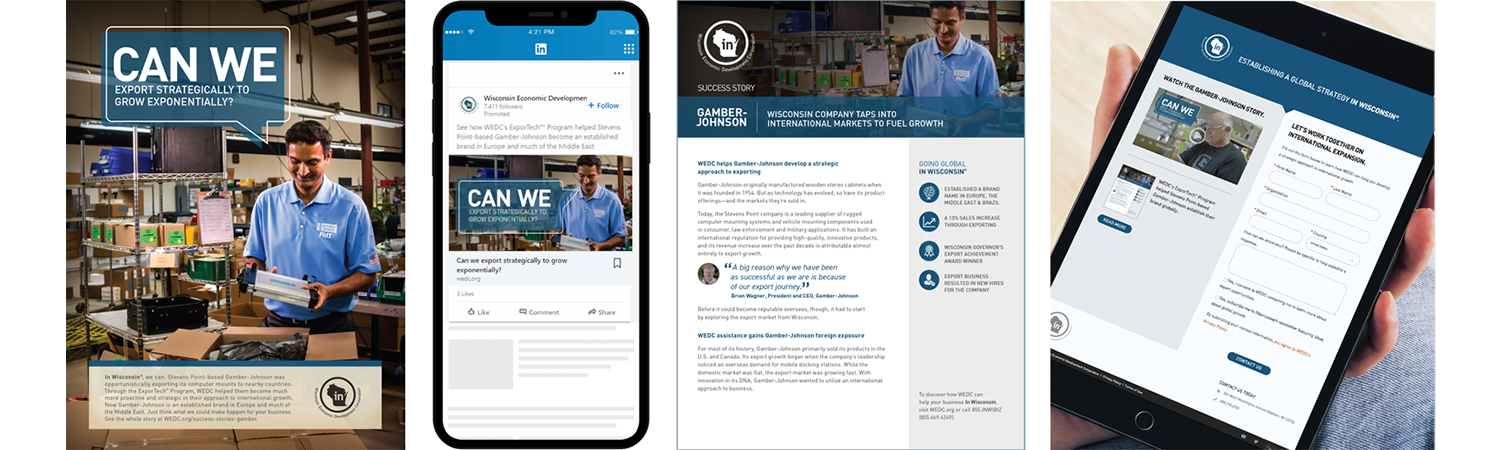Click 'SUCCESS STORY' label on the document
The height and width of the screenshot is (450, 1500).
point(727,88)
